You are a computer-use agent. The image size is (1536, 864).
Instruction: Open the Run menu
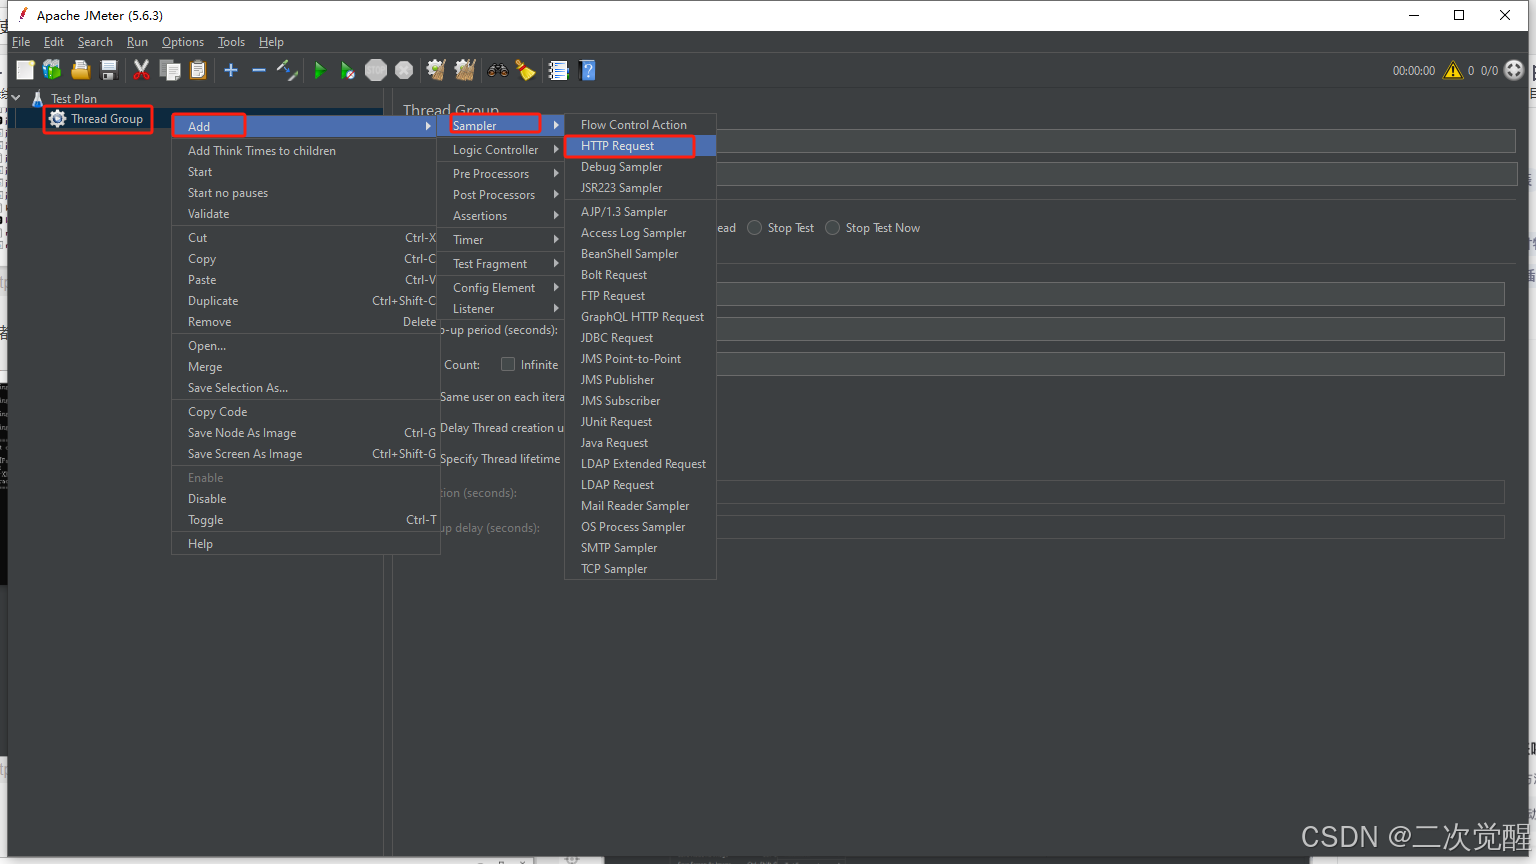point(137,42)
